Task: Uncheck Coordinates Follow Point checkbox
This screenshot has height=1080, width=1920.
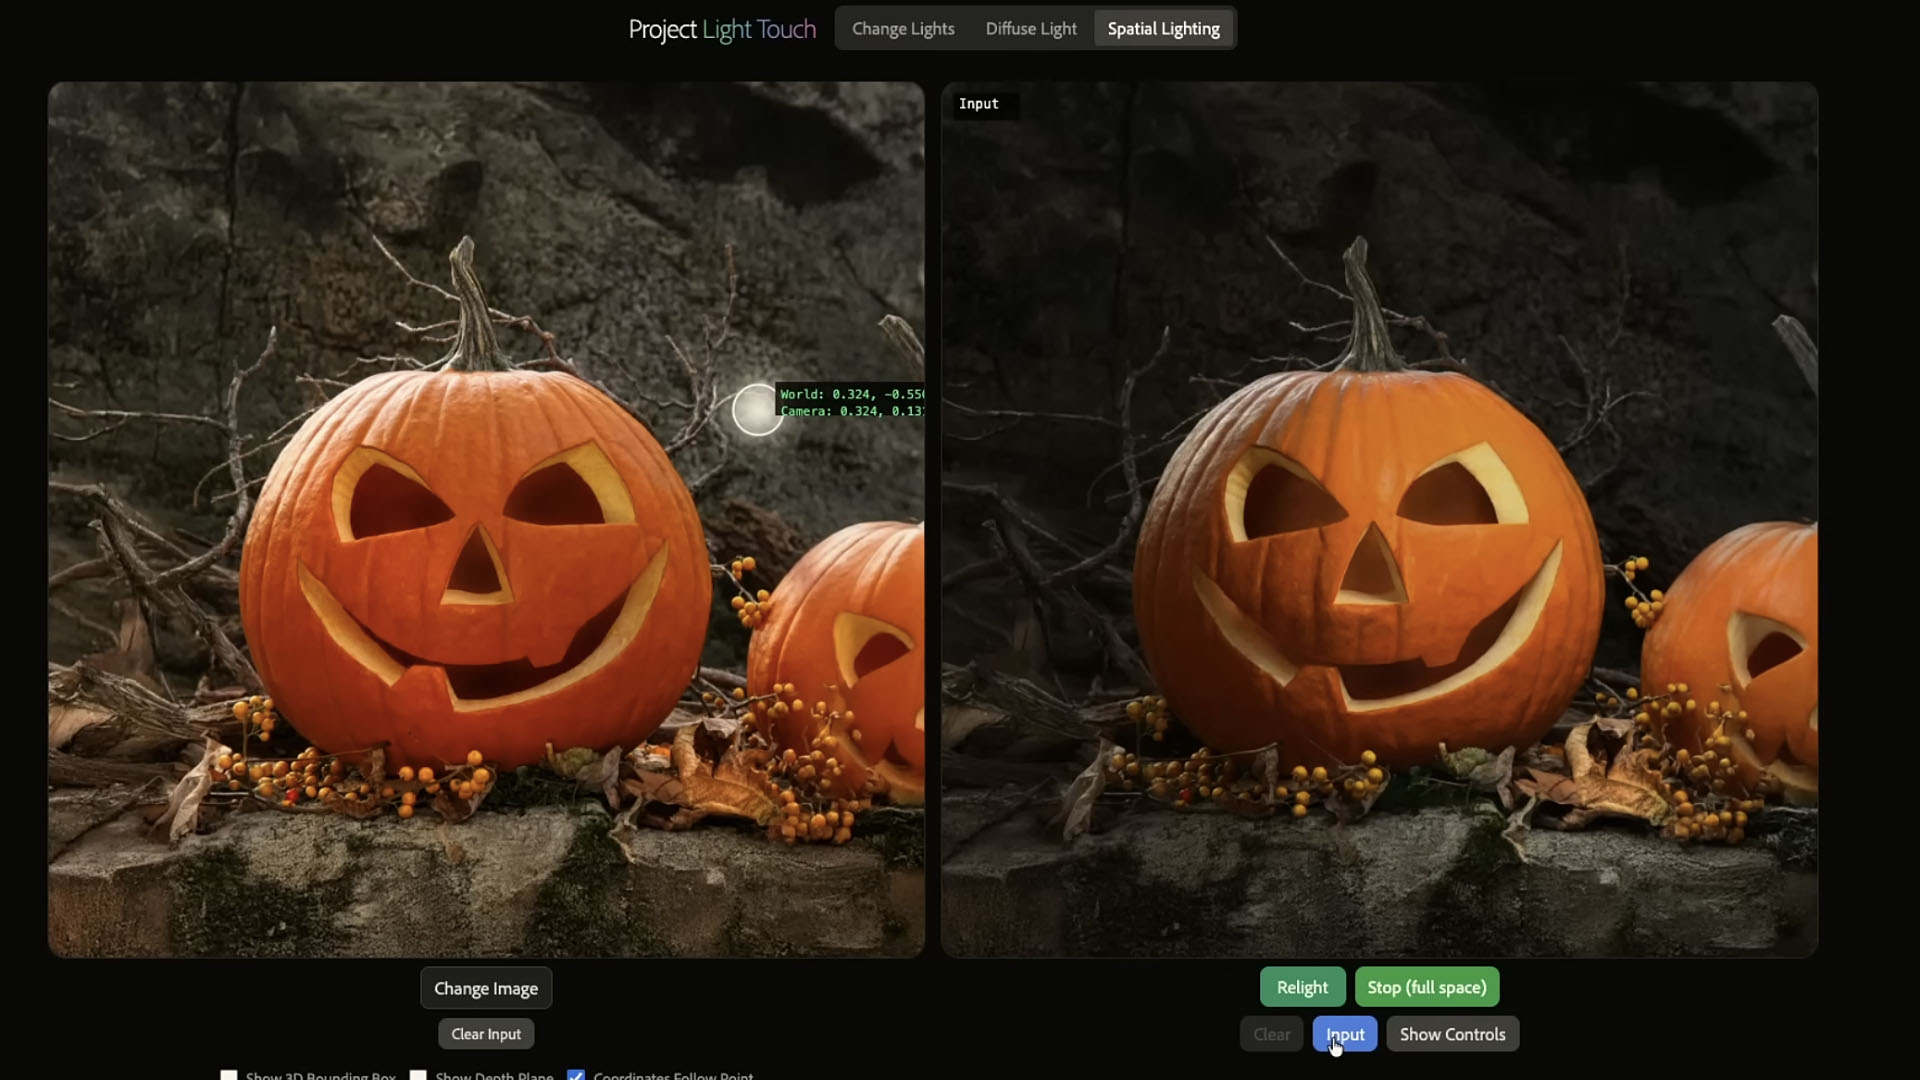Action: (576, 1076)
